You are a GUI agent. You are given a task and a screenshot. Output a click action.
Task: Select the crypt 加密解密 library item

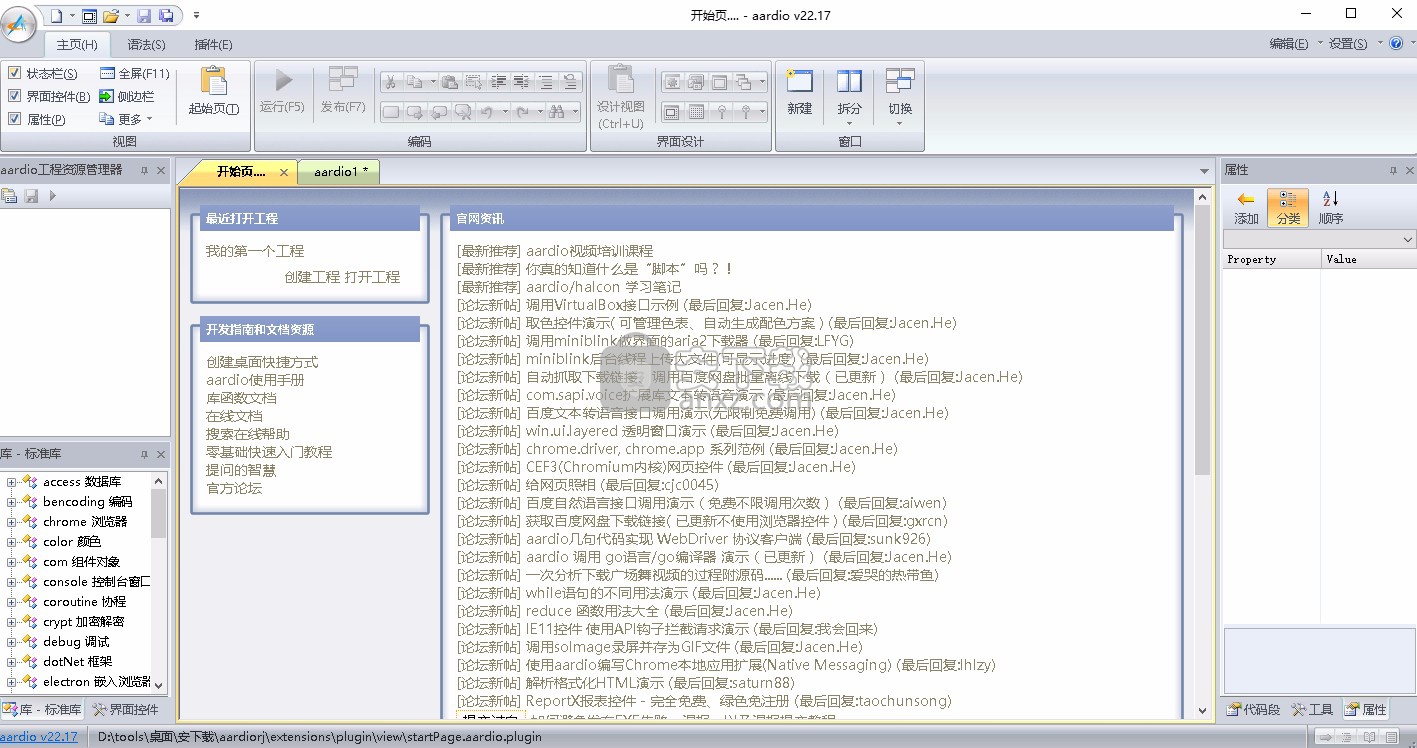pyautogui.click(x=84, y=622)
